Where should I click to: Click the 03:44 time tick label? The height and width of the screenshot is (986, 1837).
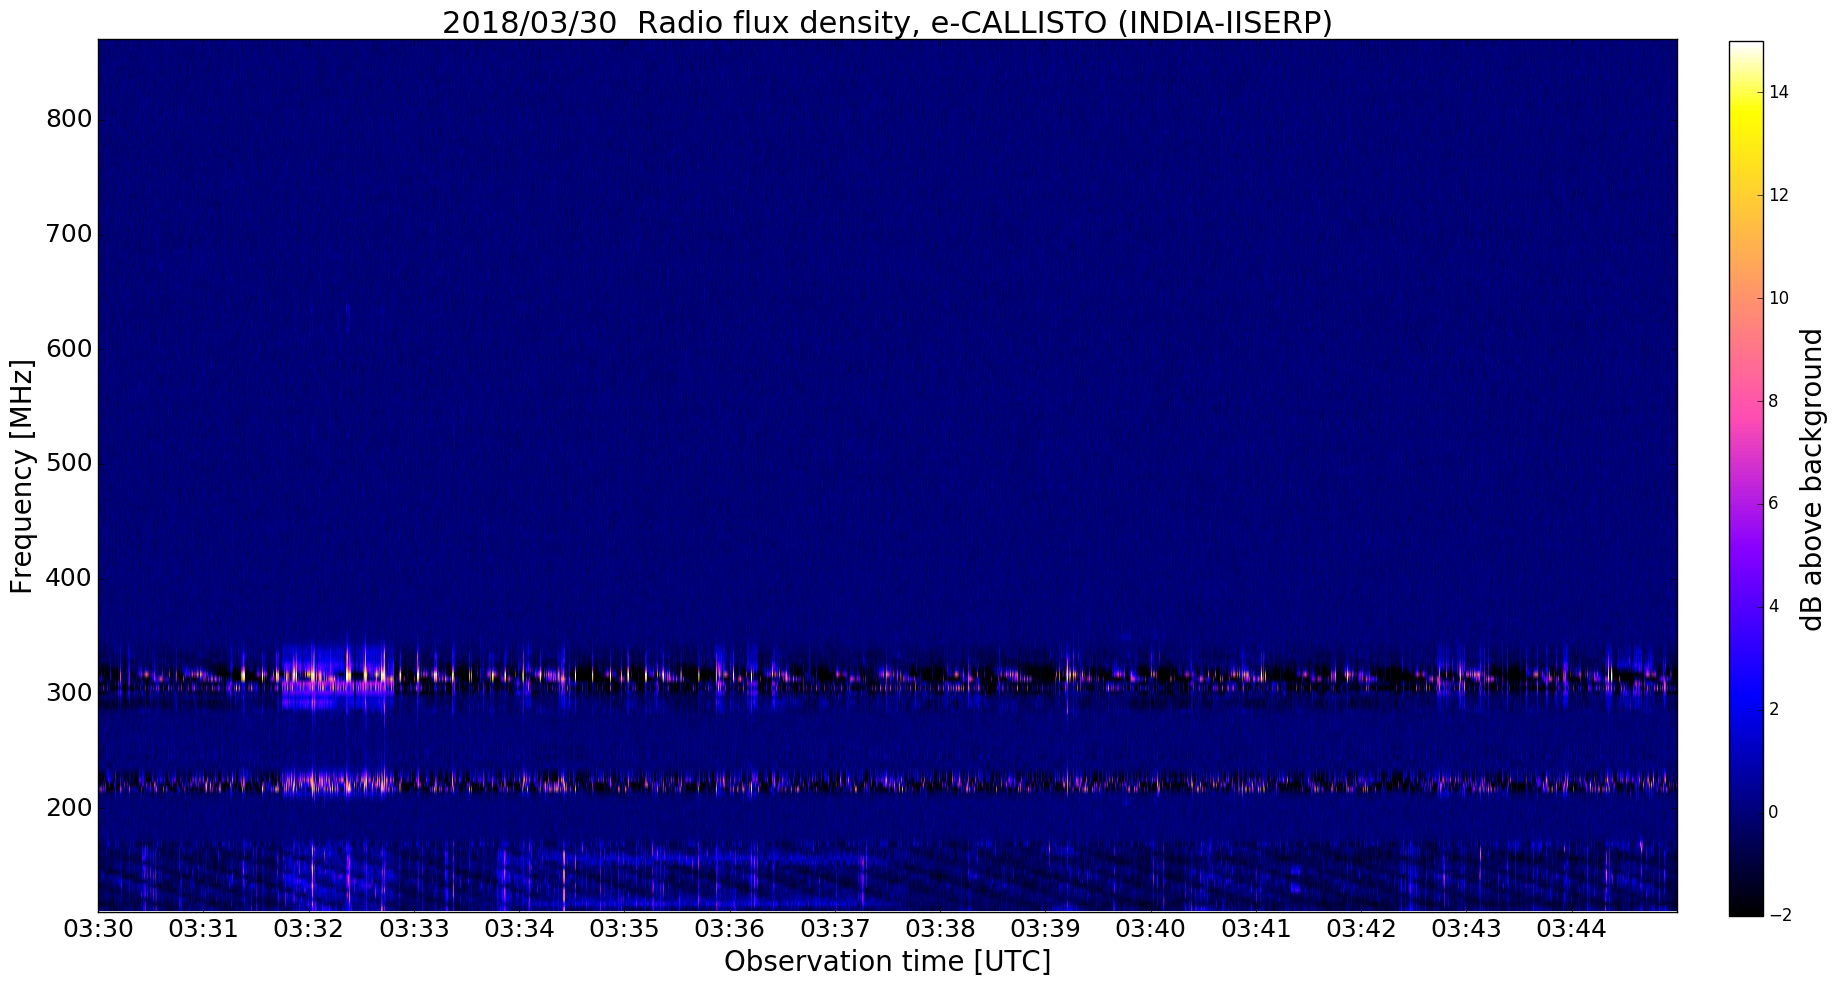(x=1571, y=929)
